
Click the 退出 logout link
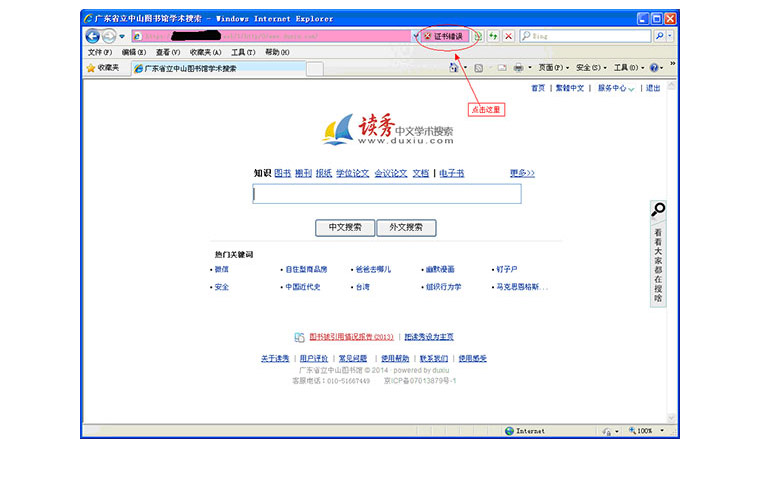(x=653, y=88)
